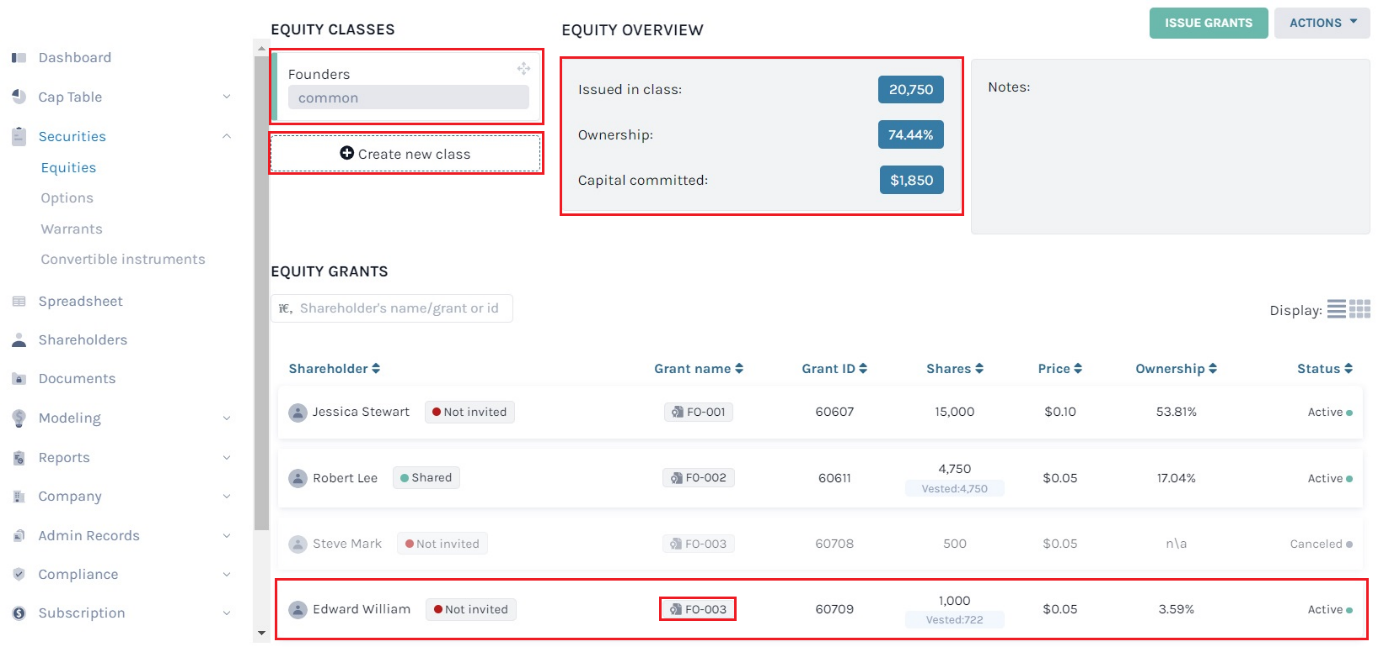Click the Company building icon

[x=18, y=496]
